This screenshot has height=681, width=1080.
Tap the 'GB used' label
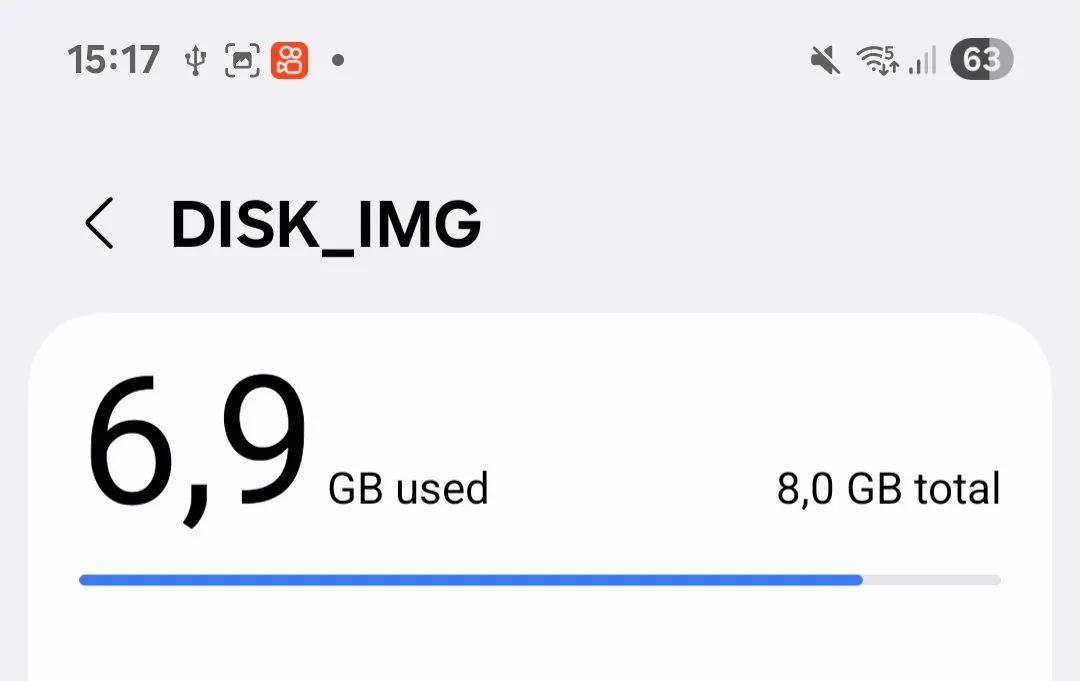(408, 489)
